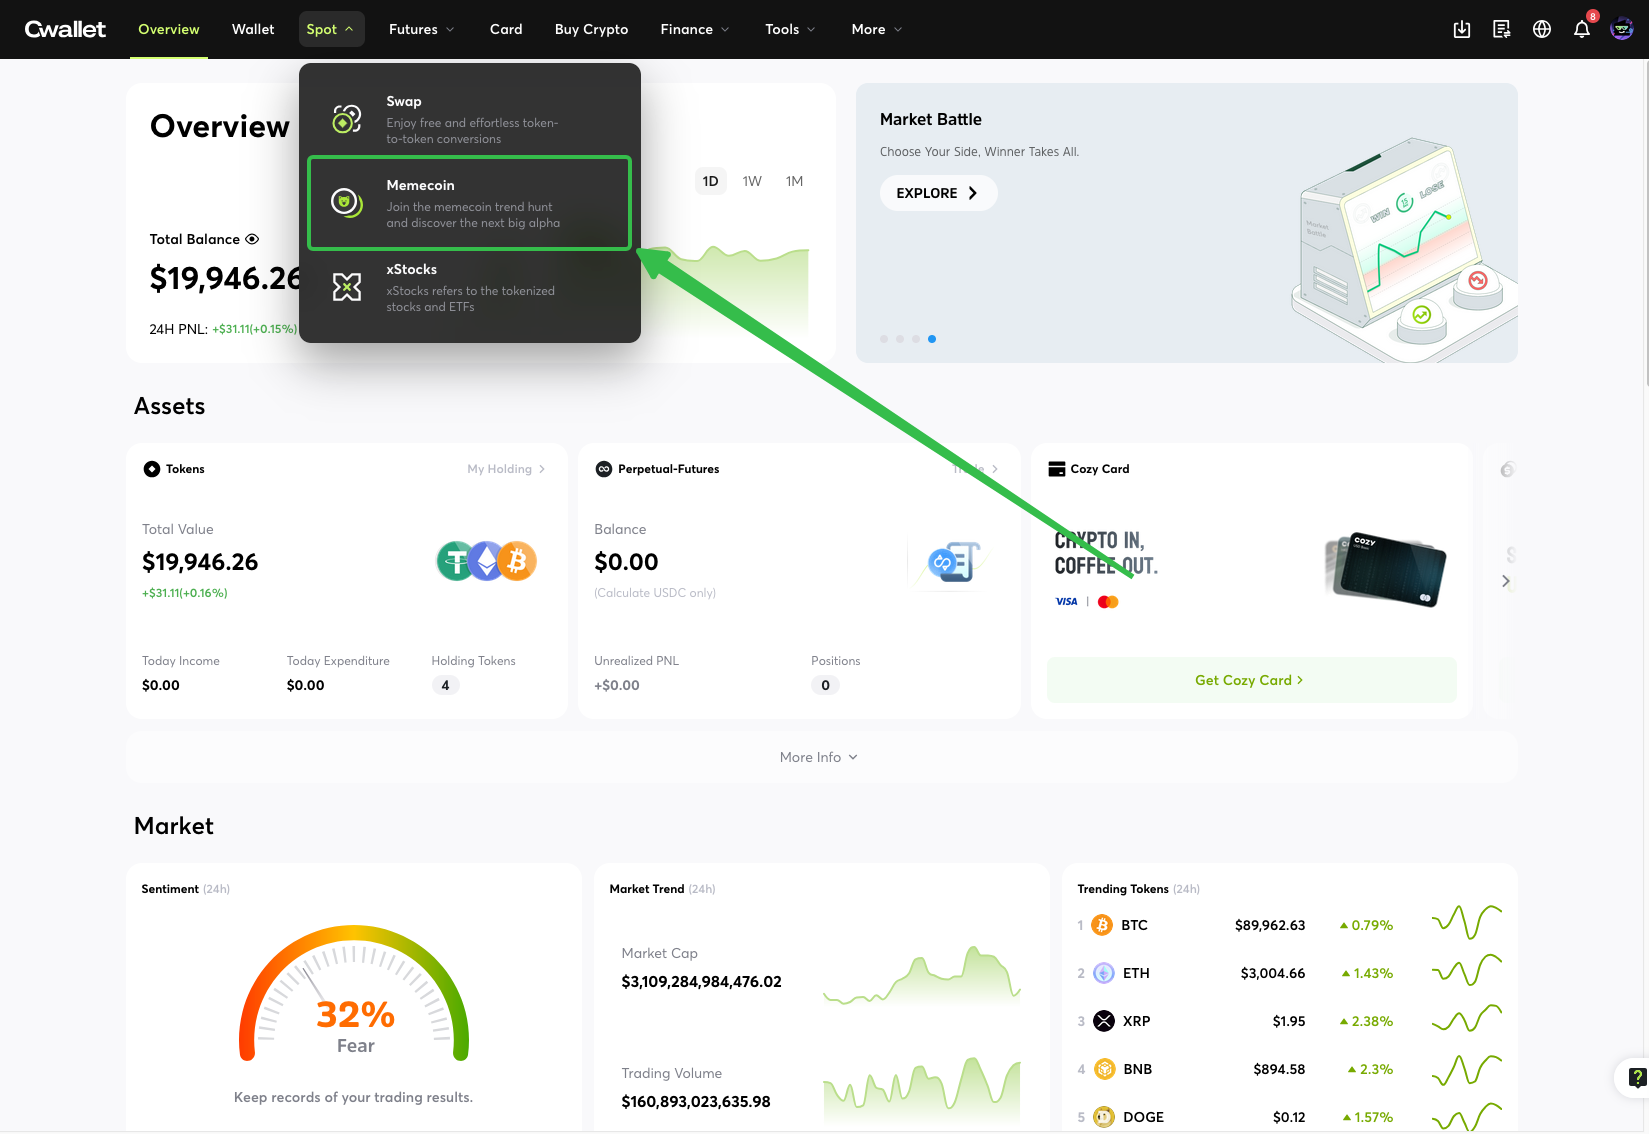Open the Finance dropdown menu
This screenshot has height=1134, width=1649.
point(694,29)
